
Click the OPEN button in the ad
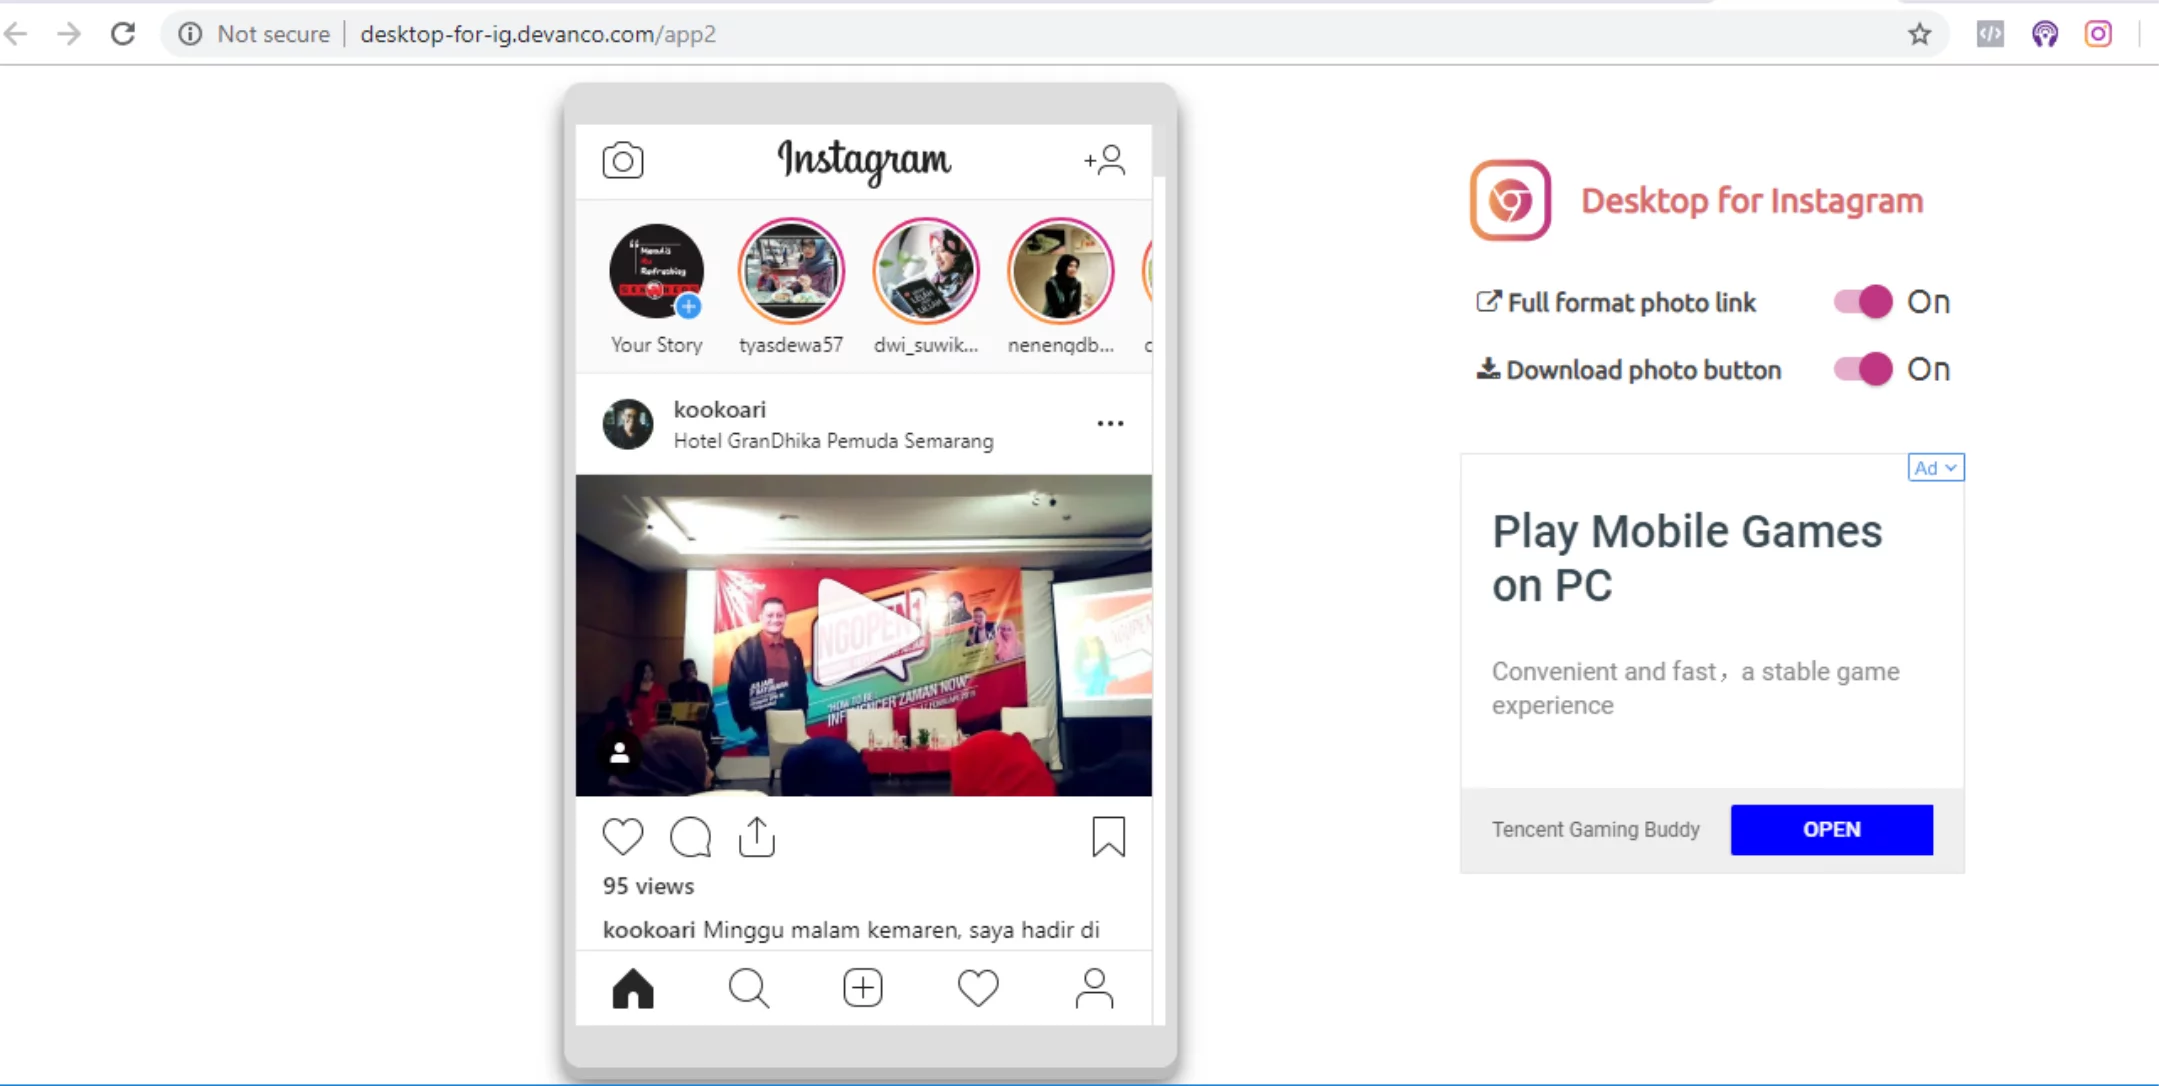[x=1832, y=829]
